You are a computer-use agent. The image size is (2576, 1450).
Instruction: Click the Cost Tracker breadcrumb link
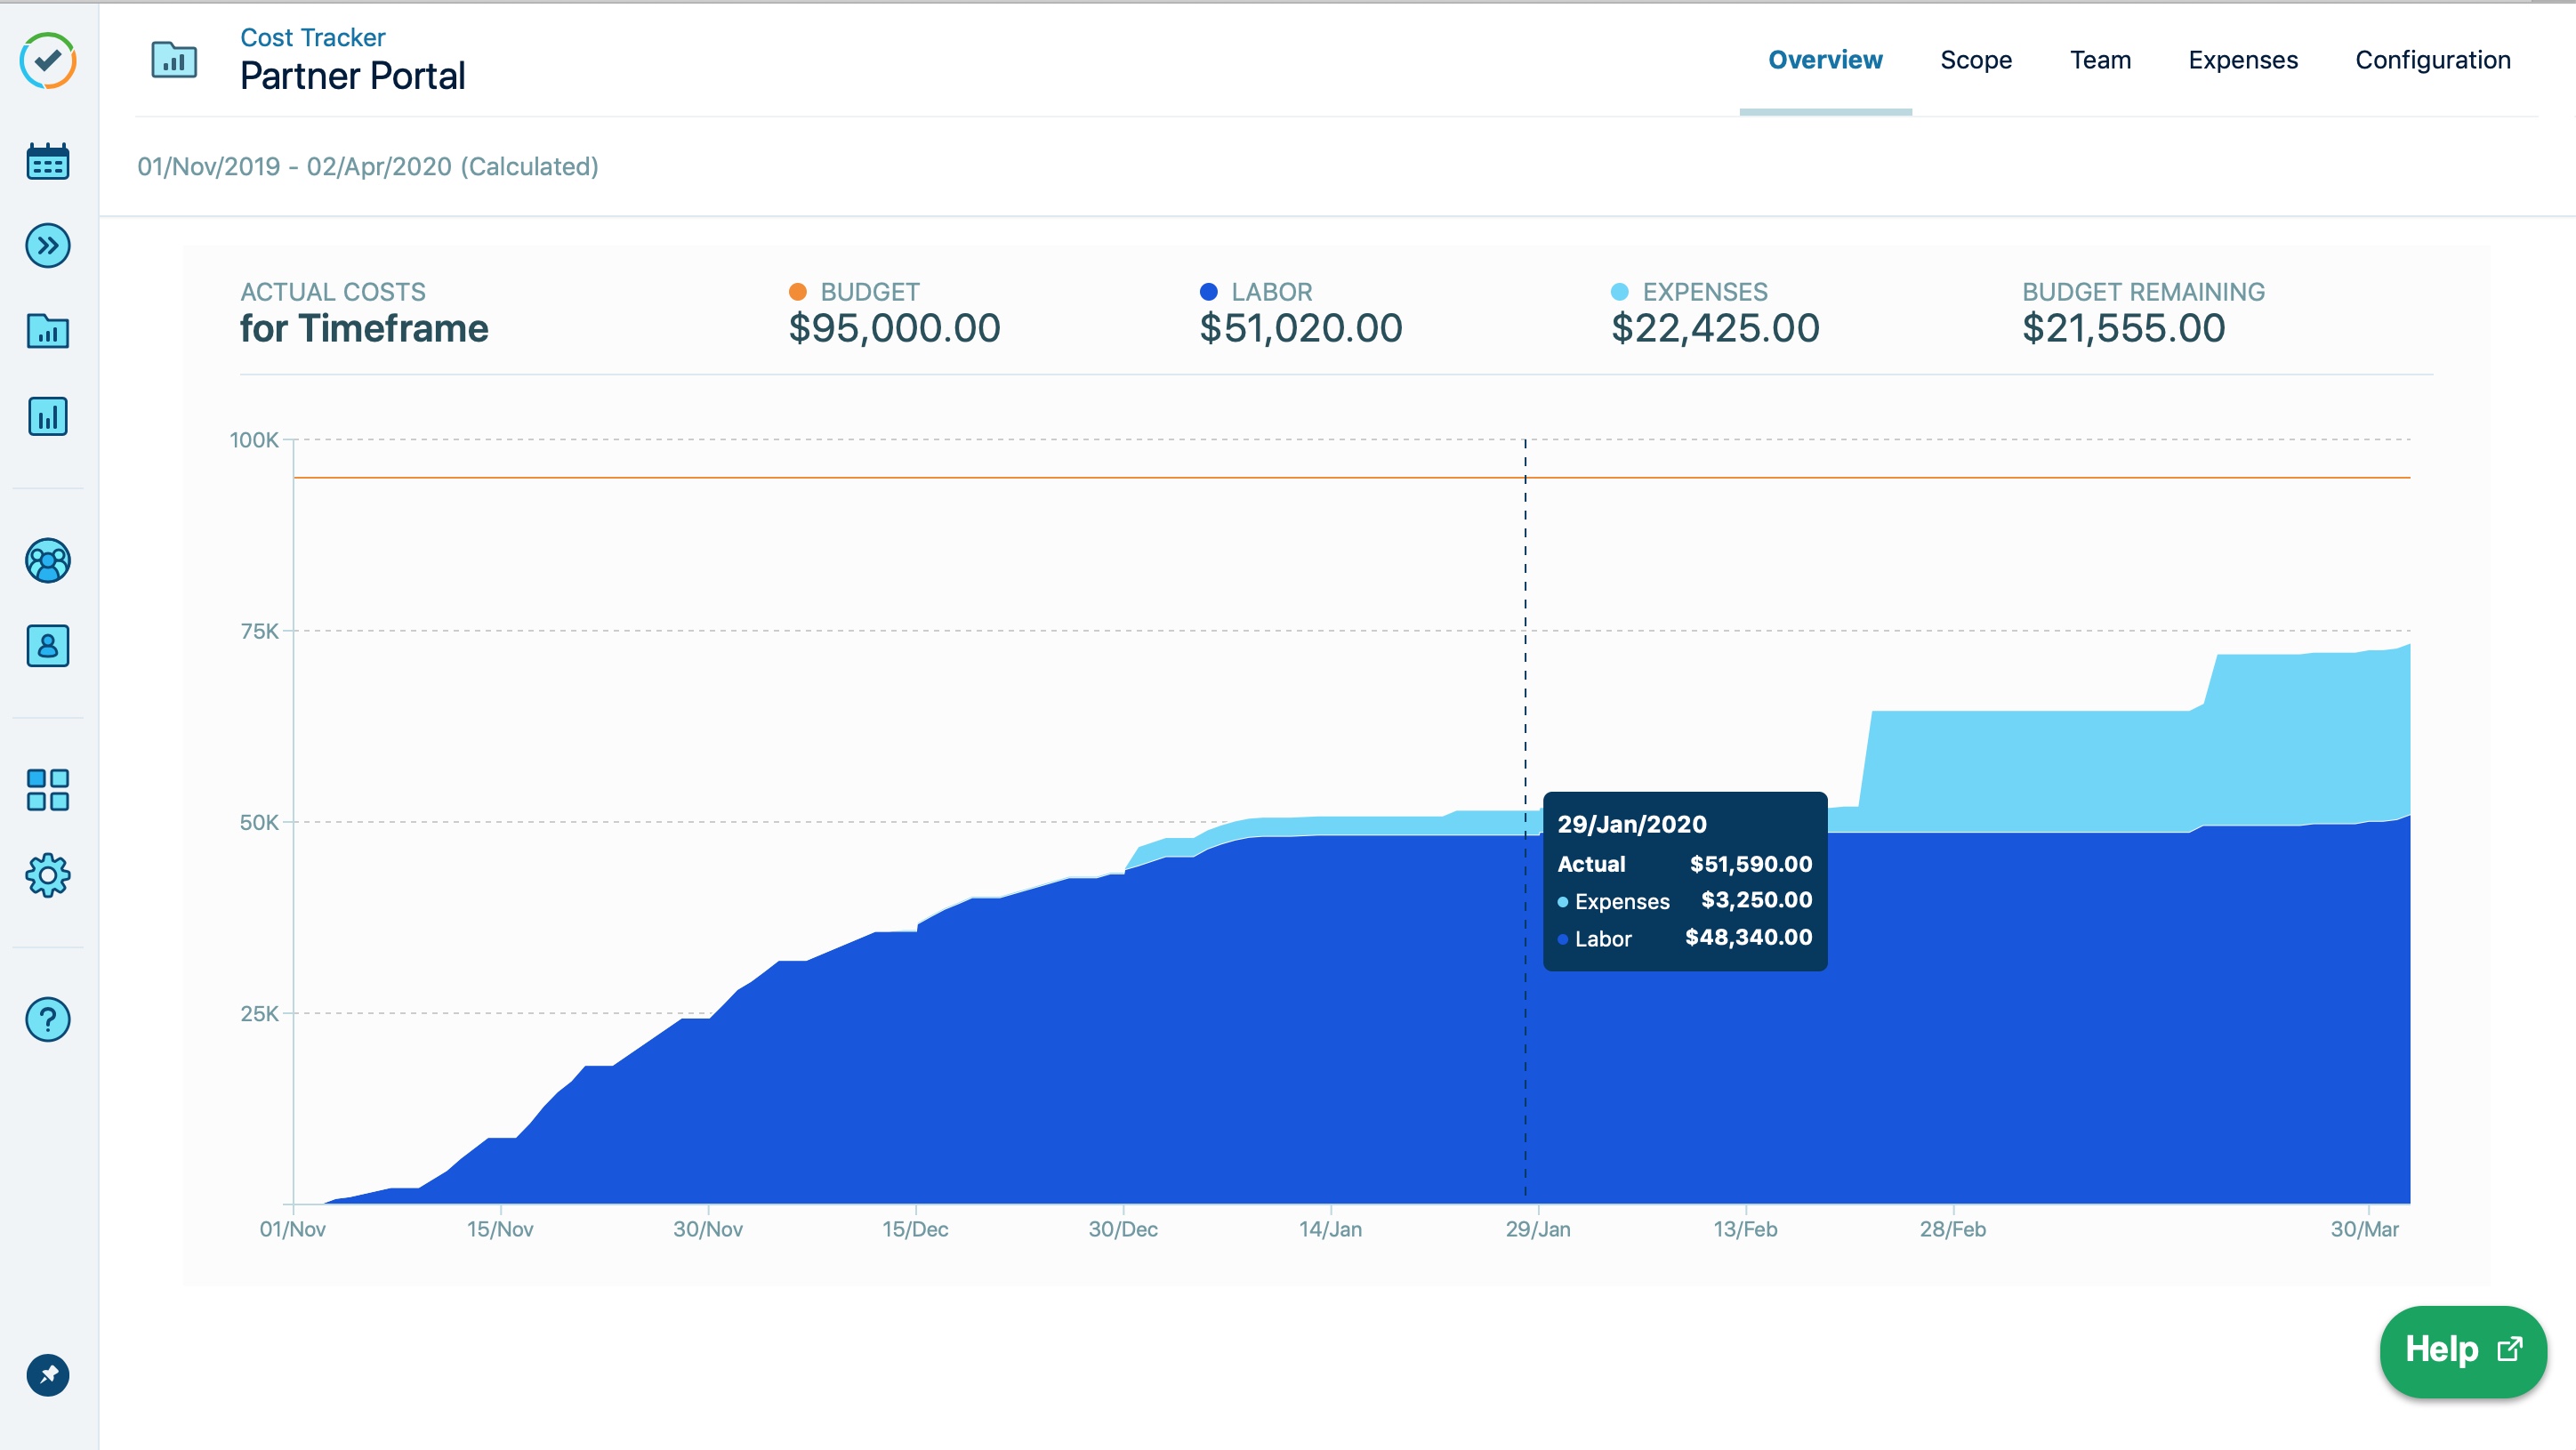tap(313, 37)
